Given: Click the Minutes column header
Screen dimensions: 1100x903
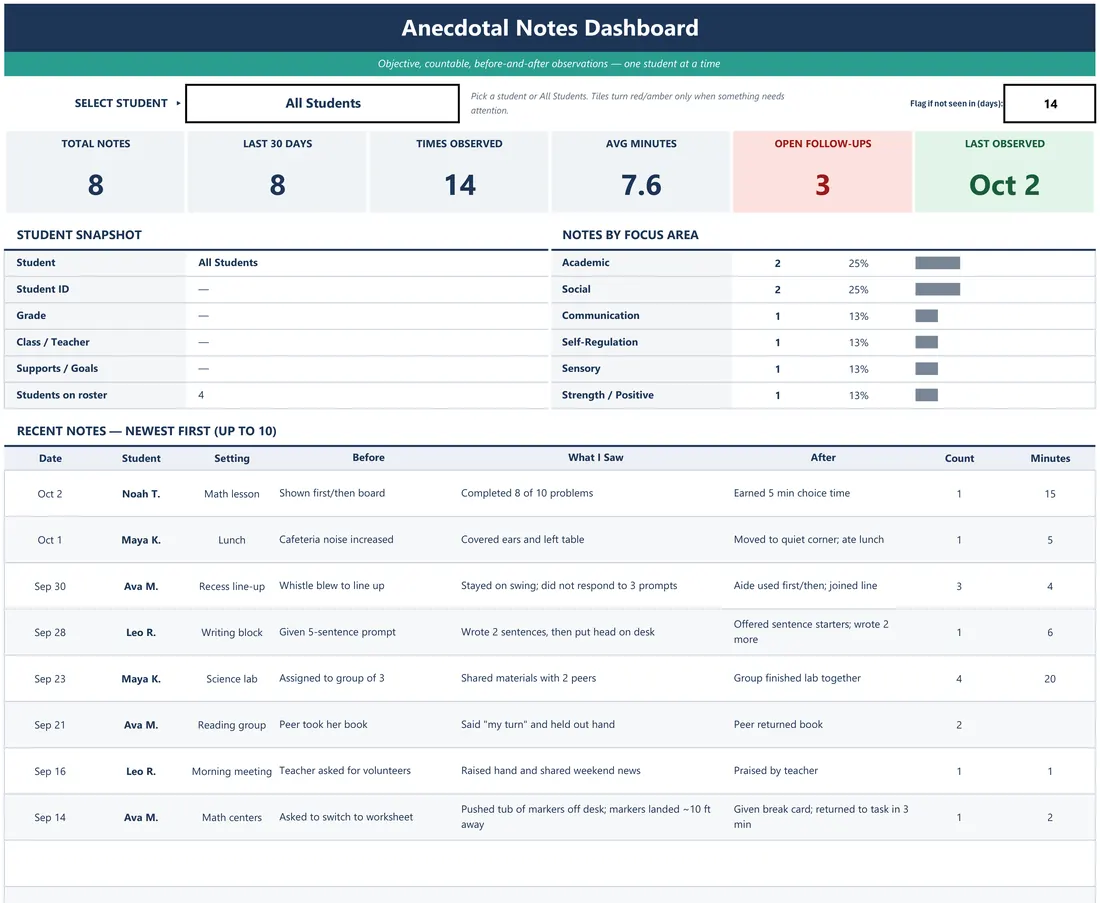Looking at the screenshot, I should [x=1050, y=458].
